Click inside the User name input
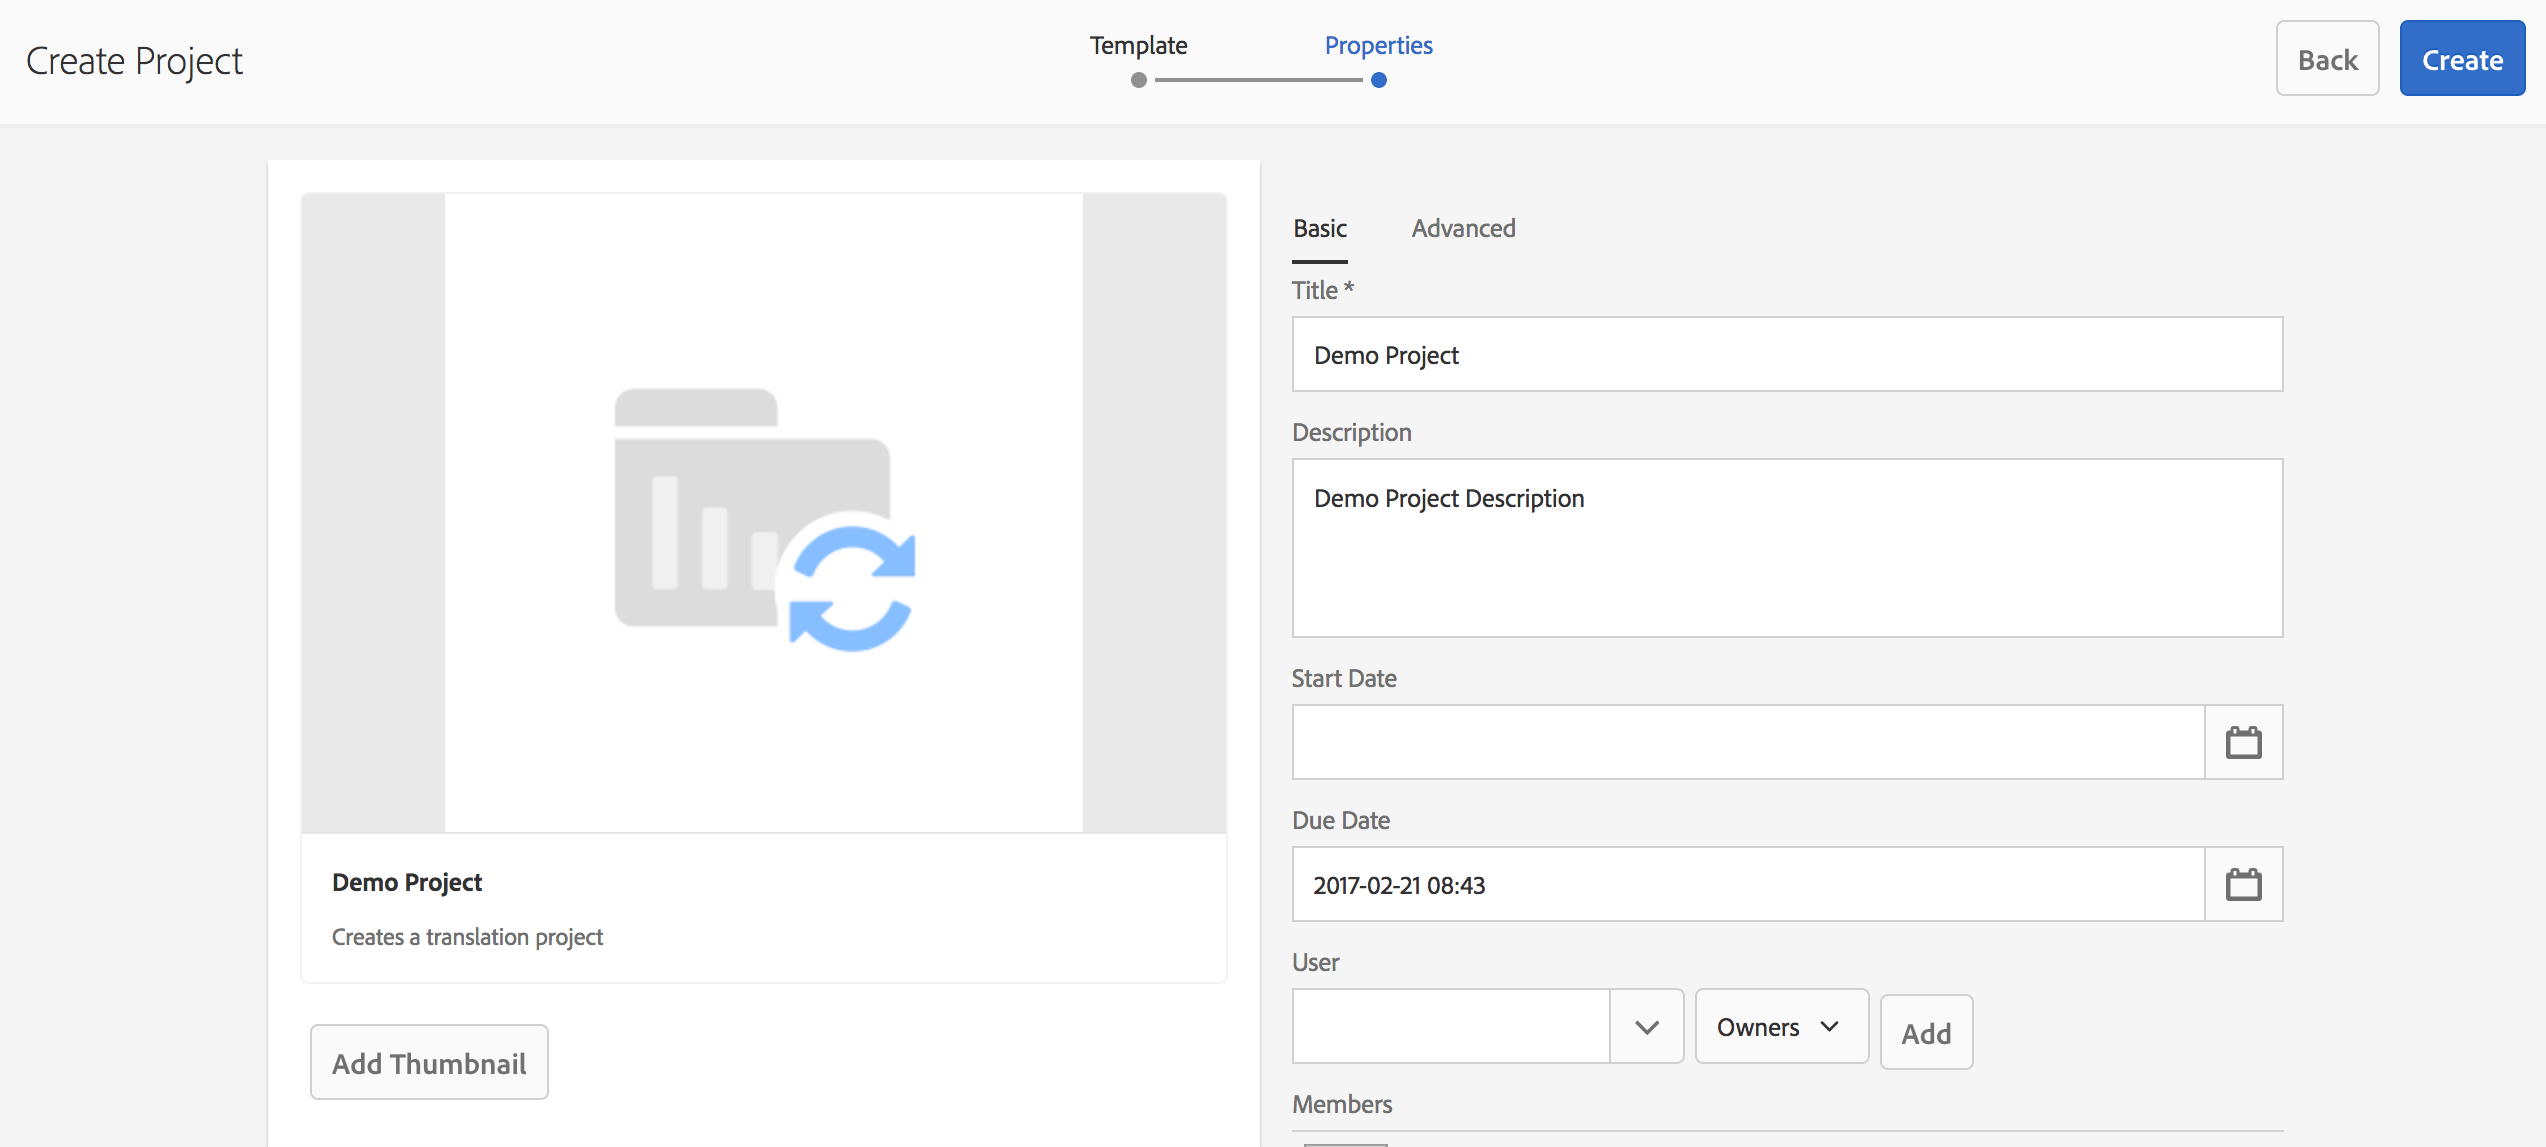 point(1450,1027)
